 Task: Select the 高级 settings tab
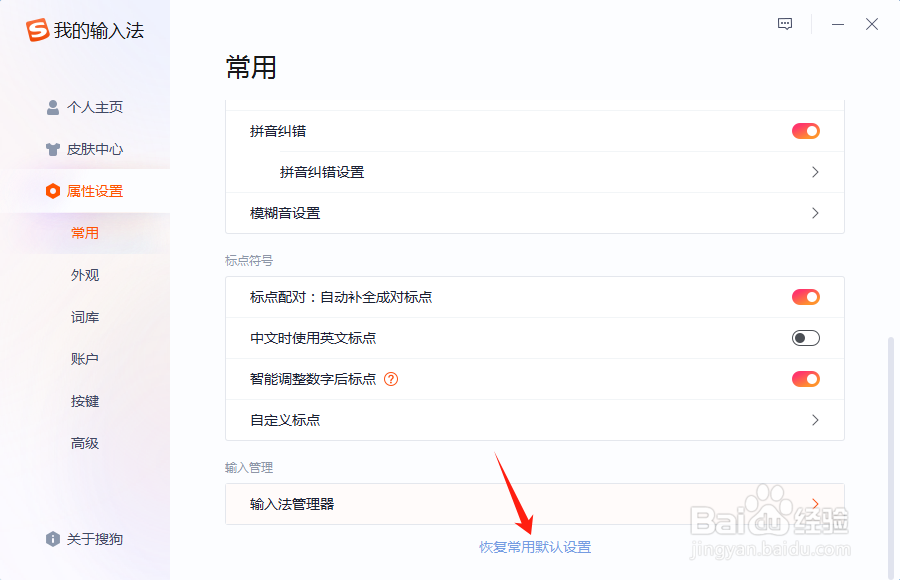(x=86, y=443)
